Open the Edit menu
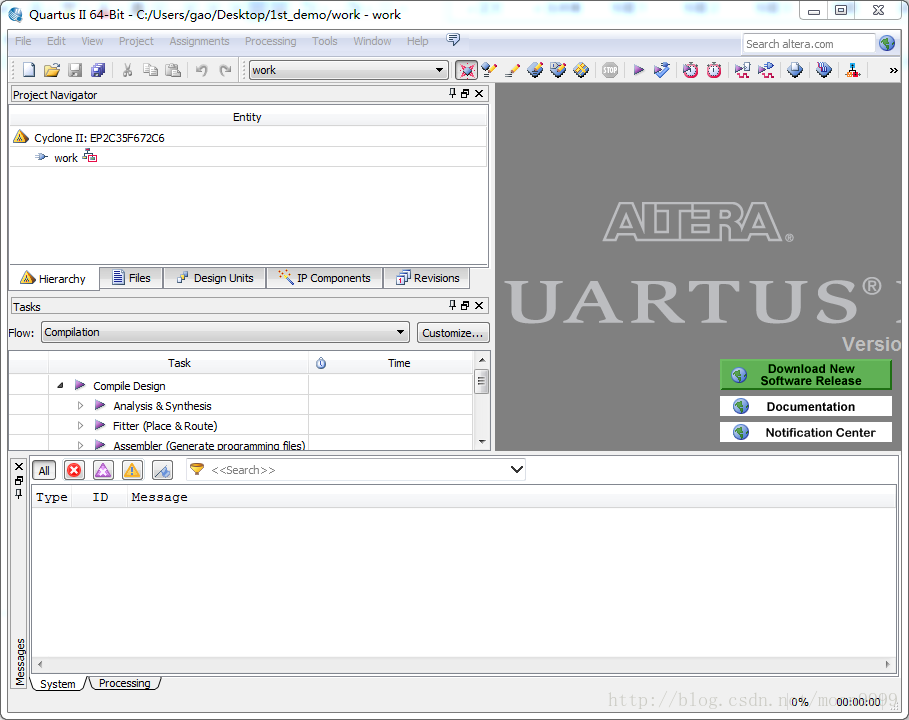 (x=56, y=41)
